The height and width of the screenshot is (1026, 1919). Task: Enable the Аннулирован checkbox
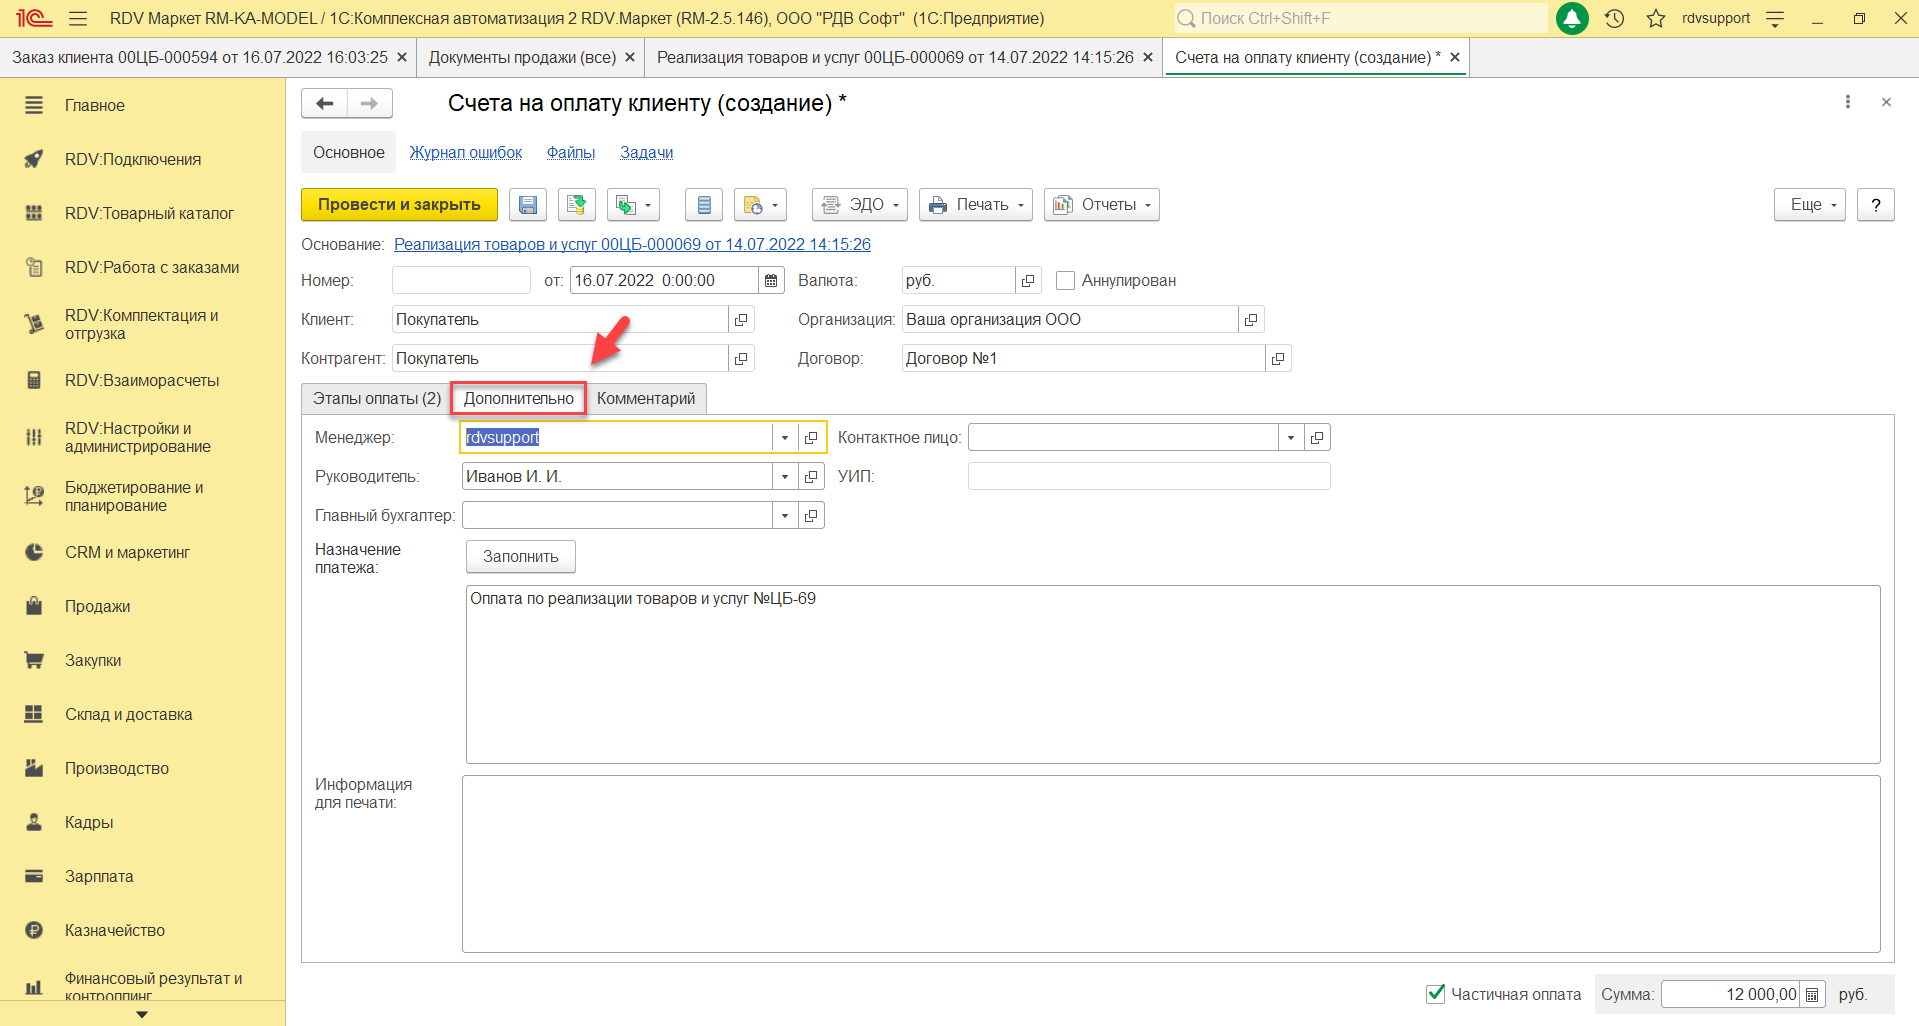click(x=1066, y=281)
